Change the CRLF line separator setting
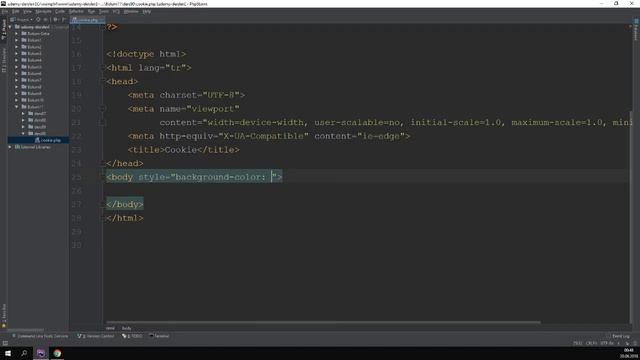The width and height of the screenshot is (640, 360). (x=591, y=343)
